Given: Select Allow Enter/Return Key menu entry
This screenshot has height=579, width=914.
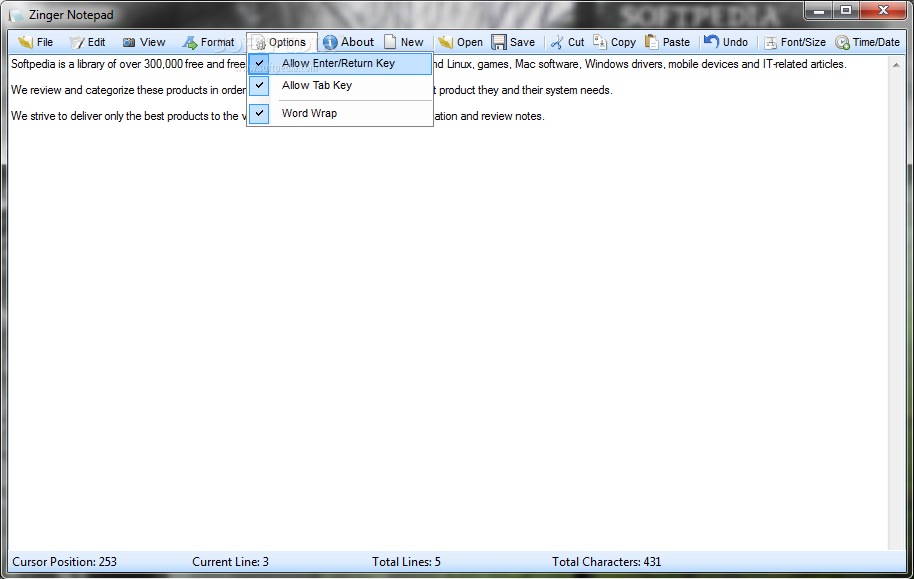Looking at the screenshot, I should pyautogui.click(x=340, y=63).
